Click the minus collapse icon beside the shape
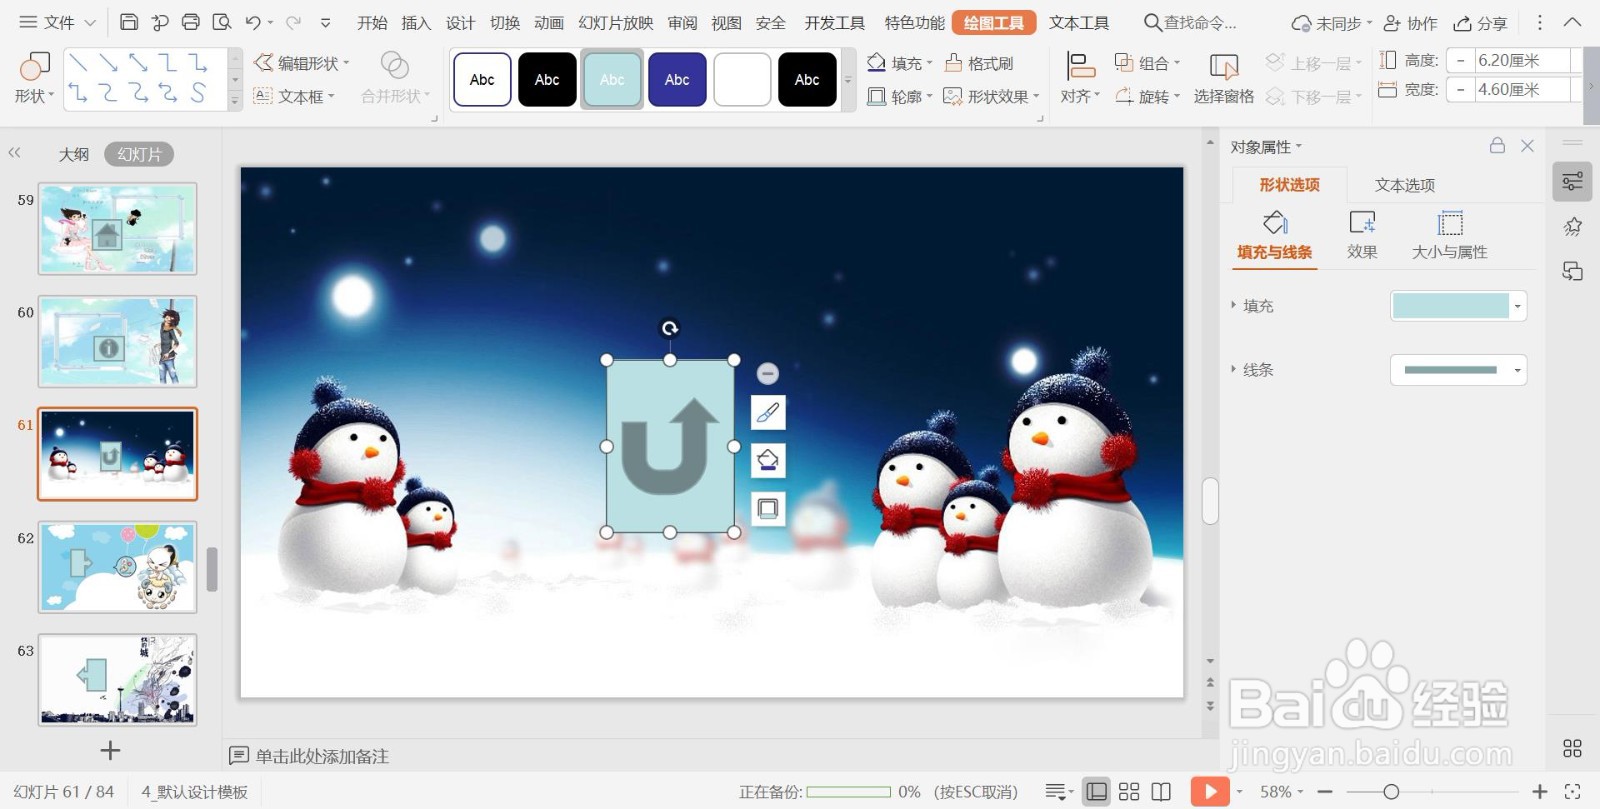This screenshot has height=809, width=1600. [x=768, y=373]
